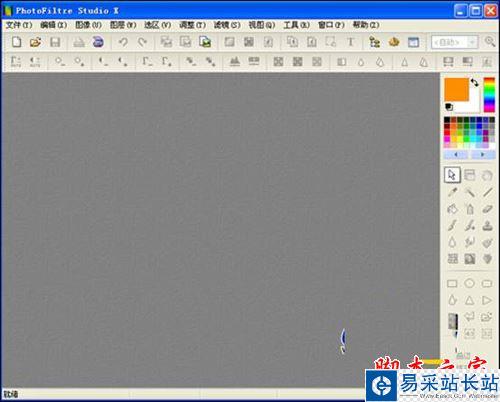Save the image with the floppy disk icon
Viewport: 500px width, 402px height.
(x=55, y=42)
